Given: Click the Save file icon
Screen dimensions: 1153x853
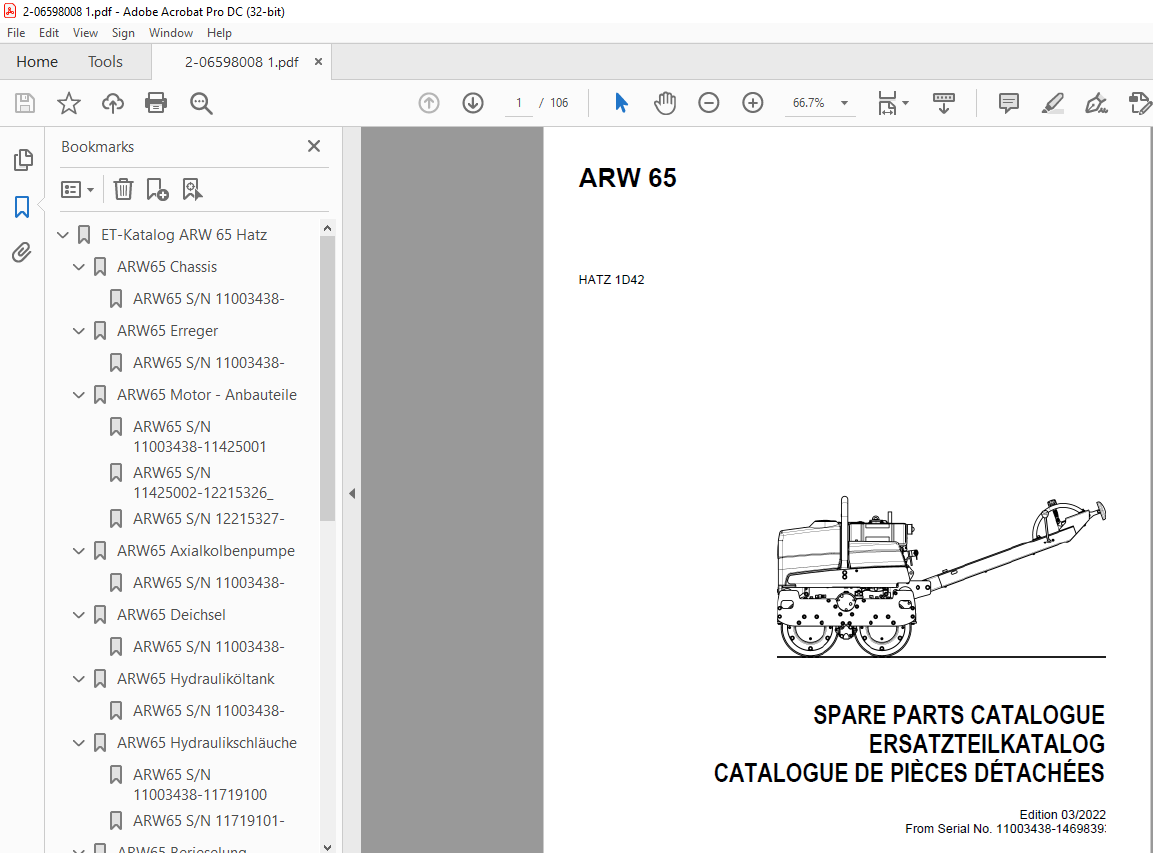Looking at the screenshot, I should [25, 103].
